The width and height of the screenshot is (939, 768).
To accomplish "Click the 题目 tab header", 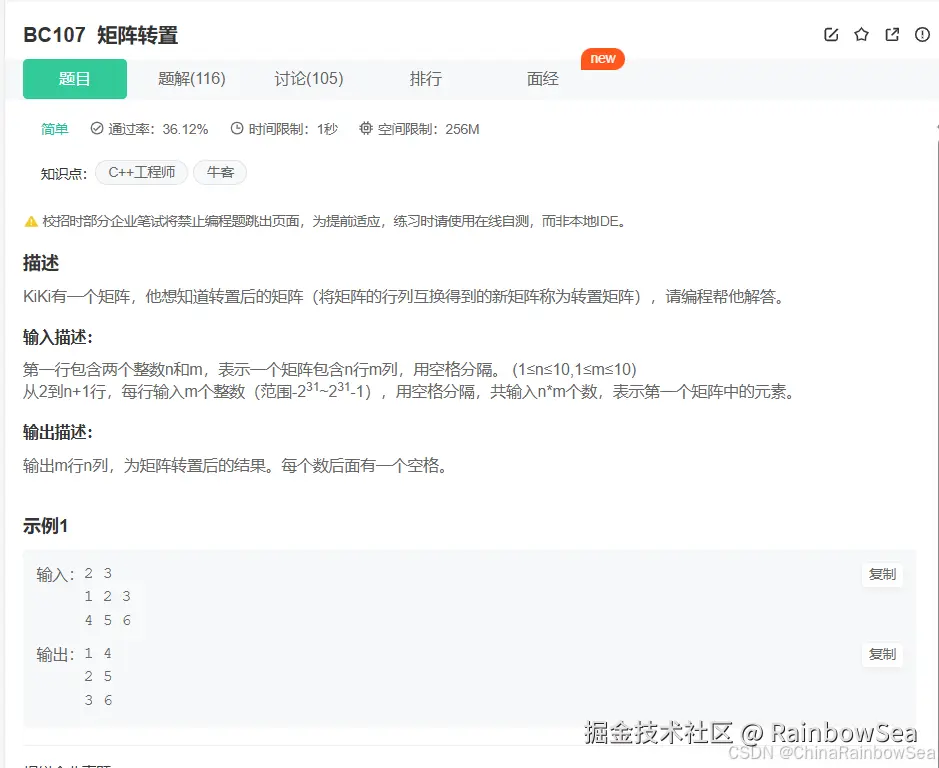I will [74, 78].
